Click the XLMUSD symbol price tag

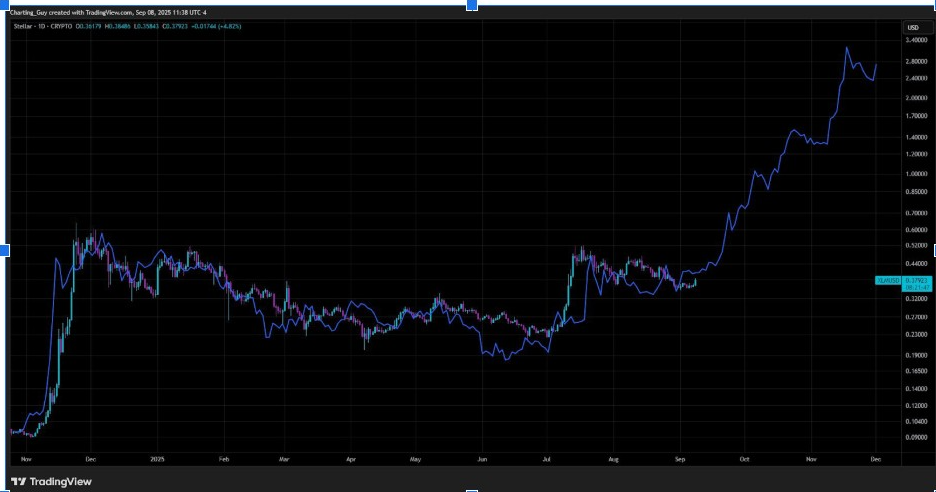[888, 280]
